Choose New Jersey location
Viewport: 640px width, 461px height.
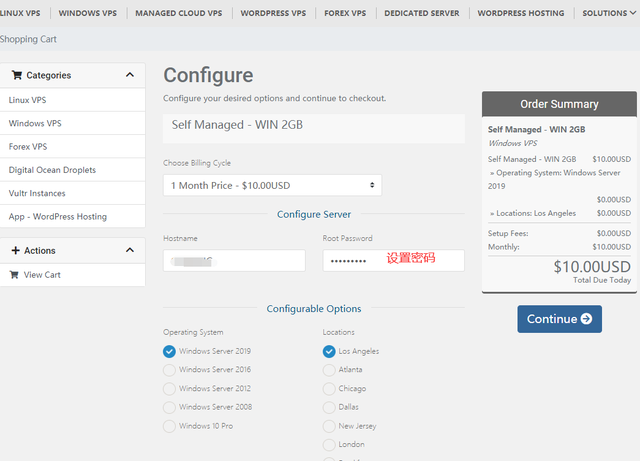[x=329, y=426]
